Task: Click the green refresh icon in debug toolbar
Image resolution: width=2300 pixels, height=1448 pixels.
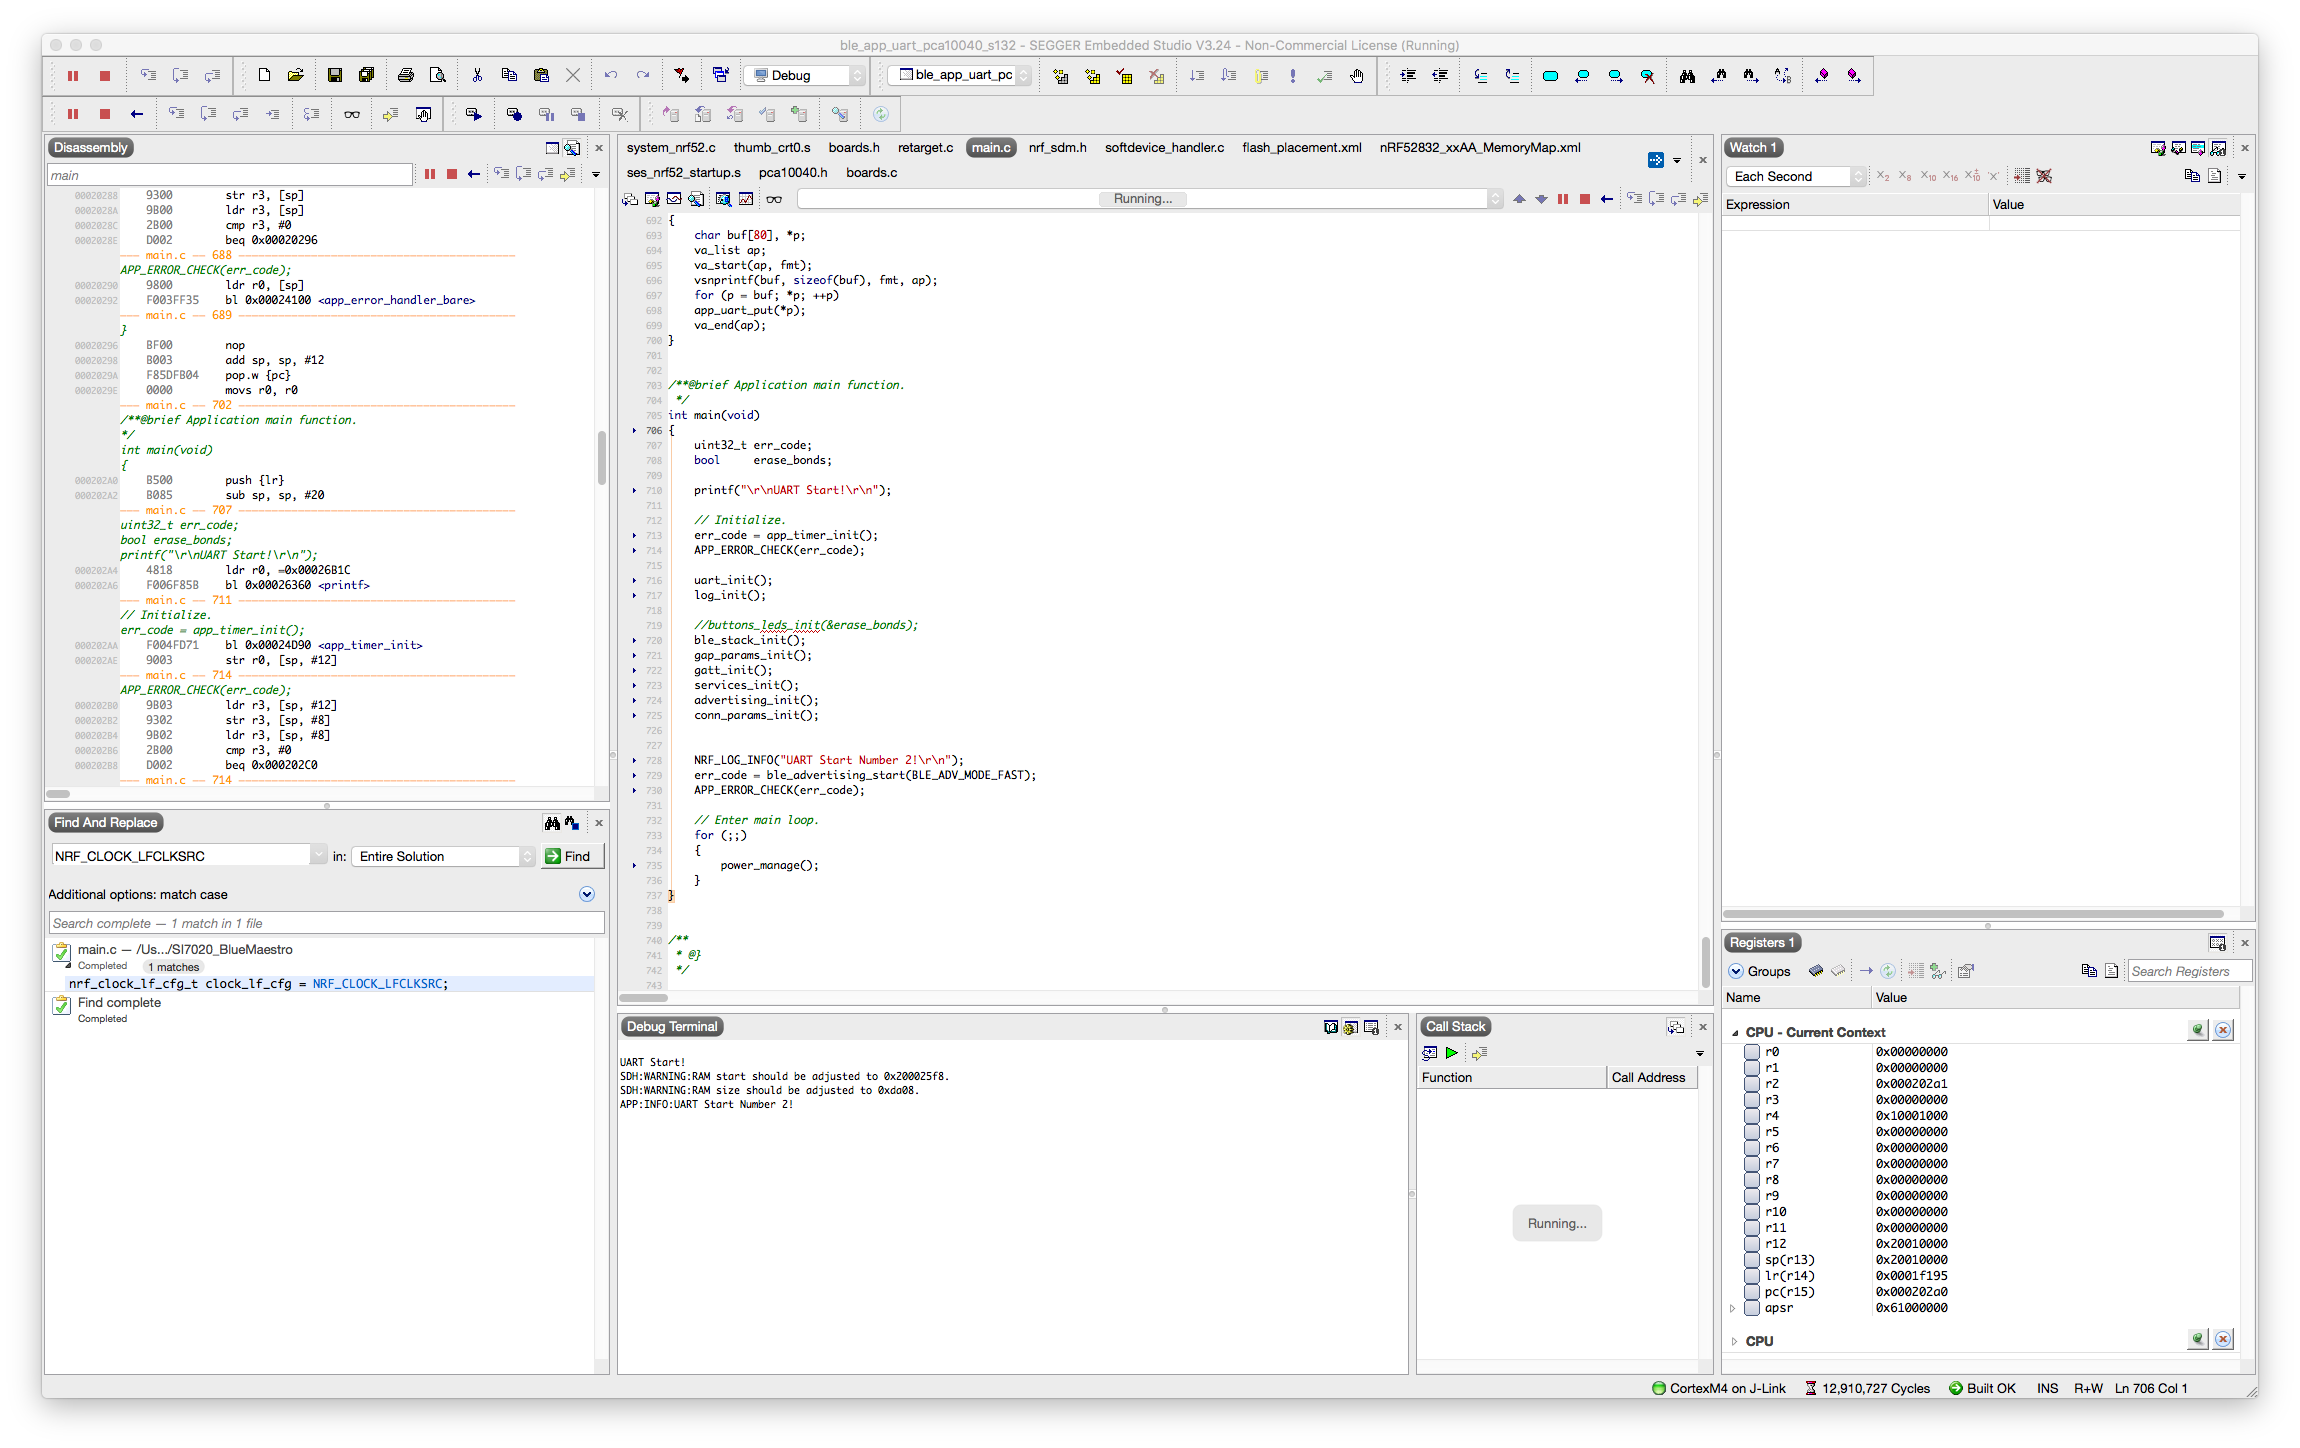Action: tap(881, 114)
